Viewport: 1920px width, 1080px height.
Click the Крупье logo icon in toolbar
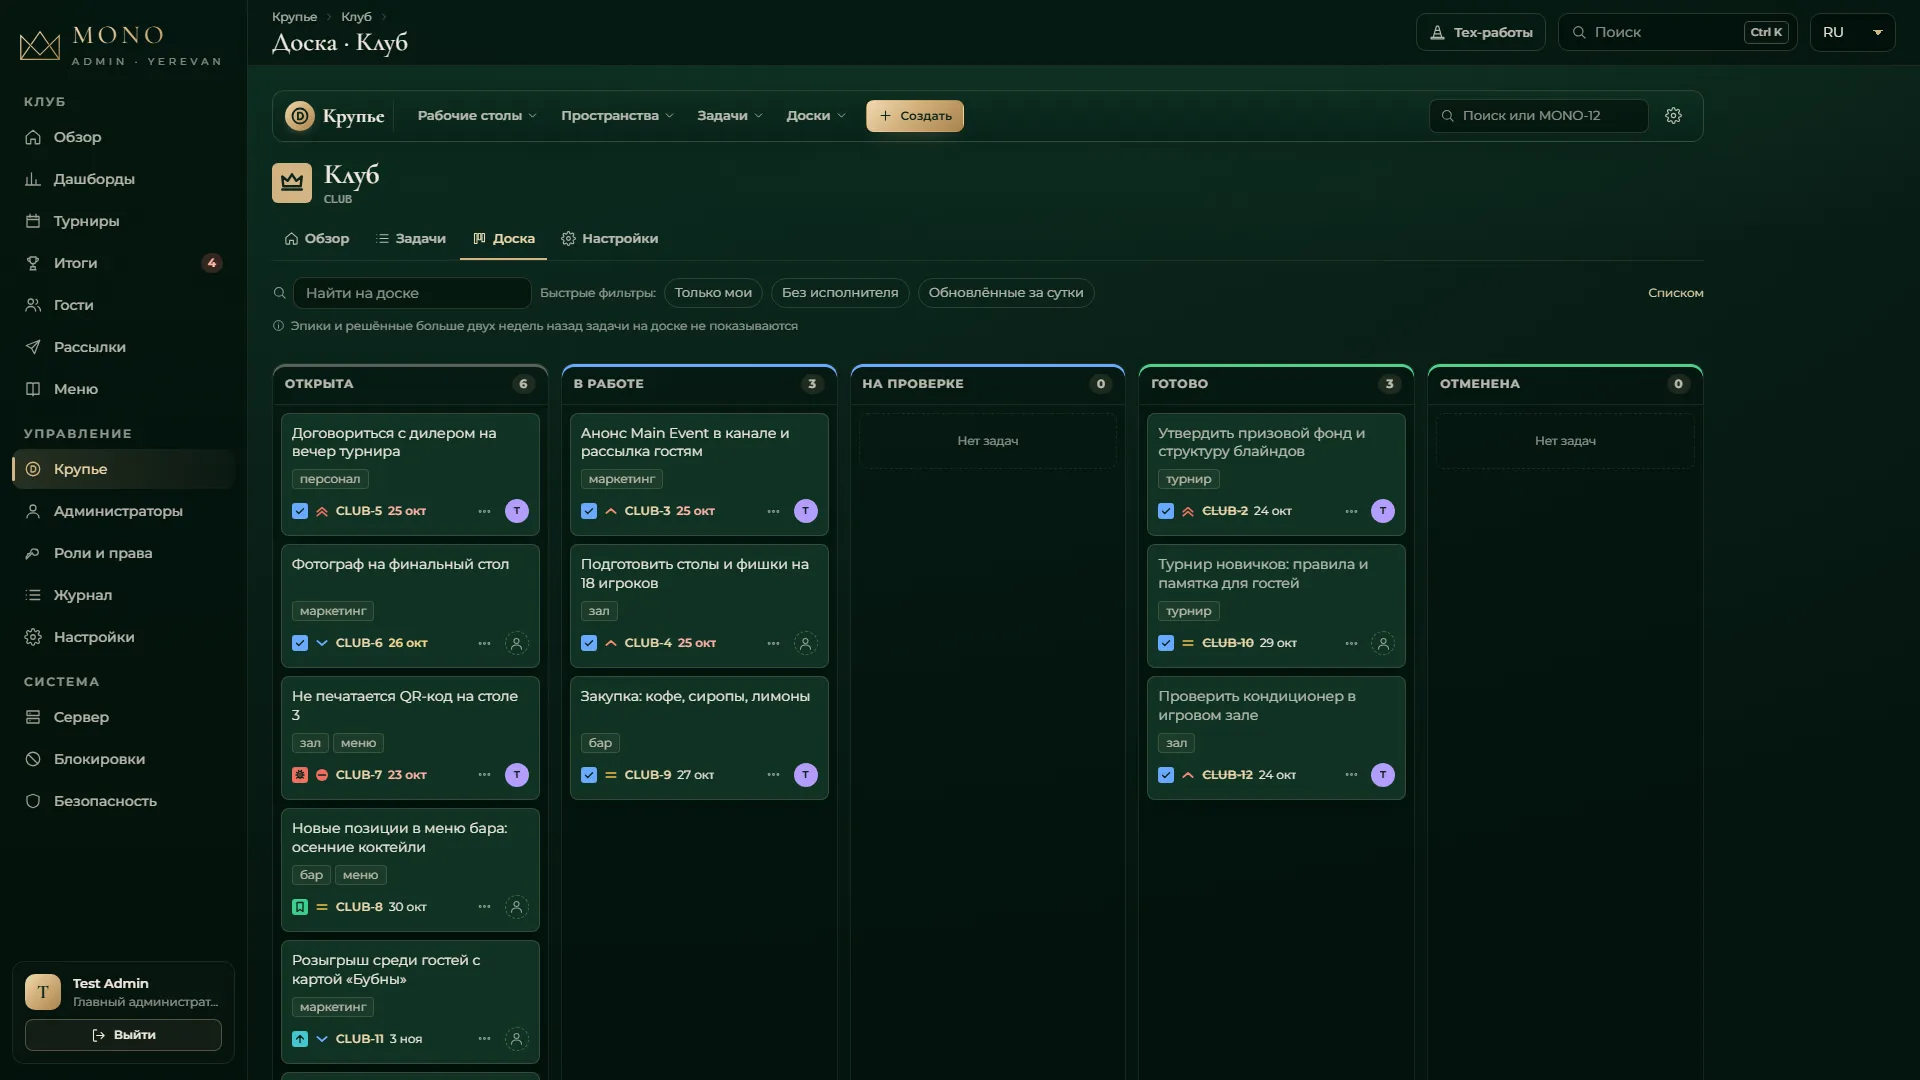tap(300, 116)
